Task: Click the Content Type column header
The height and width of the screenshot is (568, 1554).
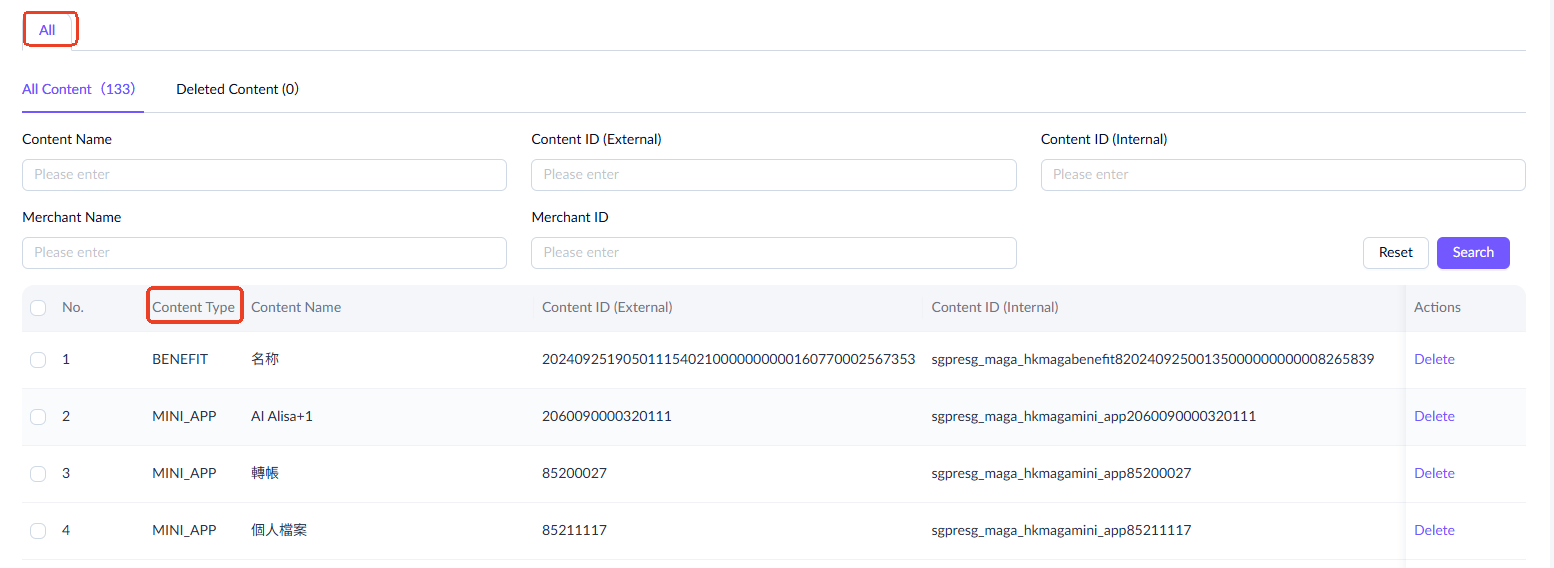Action: point(194,308)
